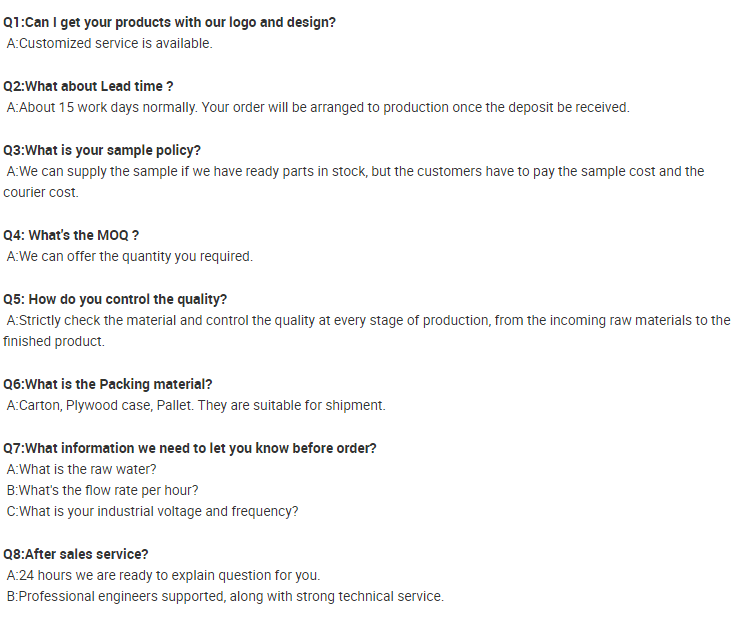
Task: Click the 'Carton, Plywood case, Pallet' answer
Action: [195, 405]
